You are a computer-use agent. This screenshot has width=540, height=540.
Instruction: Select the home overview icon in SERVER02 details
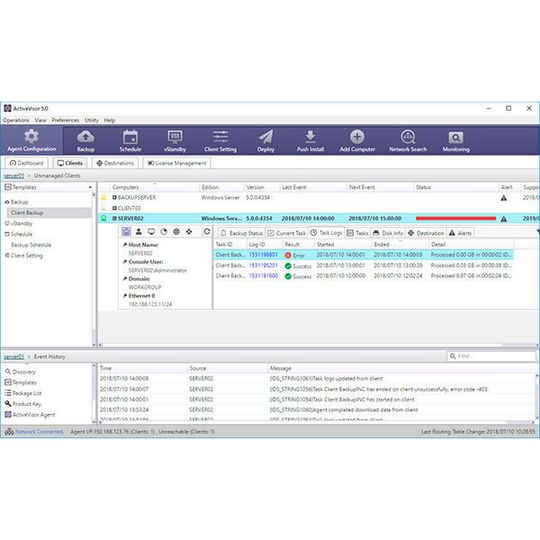(126, 232)
